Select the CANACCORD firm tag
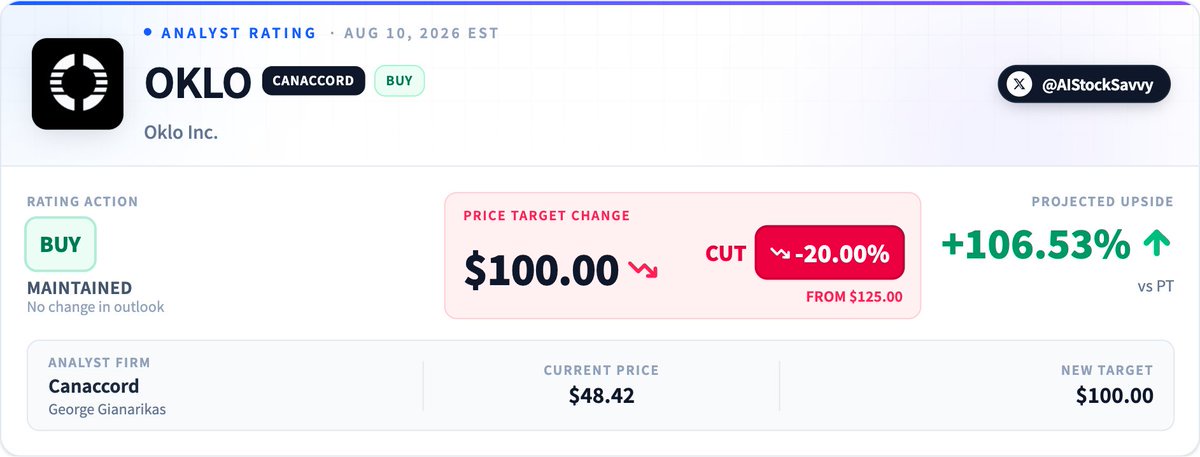 tap(313, 81)
